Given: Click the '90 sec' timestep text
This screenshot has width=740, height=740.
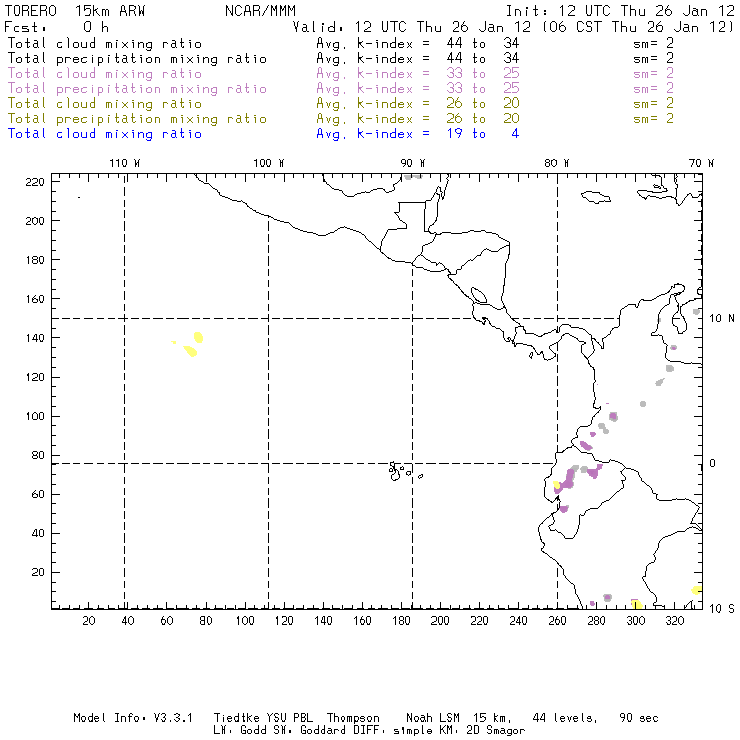Looking at the screenshot, I should pyautogui.click(x=639, y=718).
